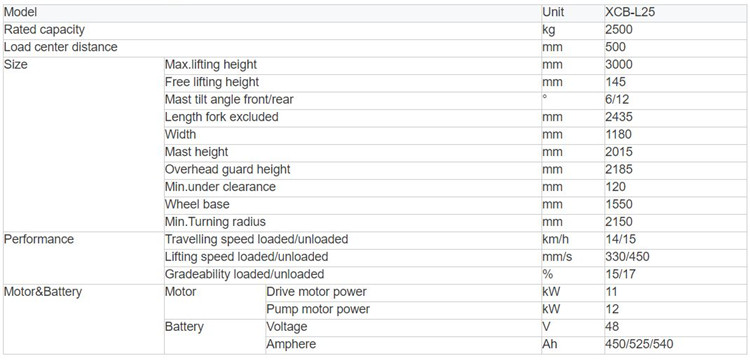Click the Width value 1180
Viewport: 750px width, 360px height.
618,134
